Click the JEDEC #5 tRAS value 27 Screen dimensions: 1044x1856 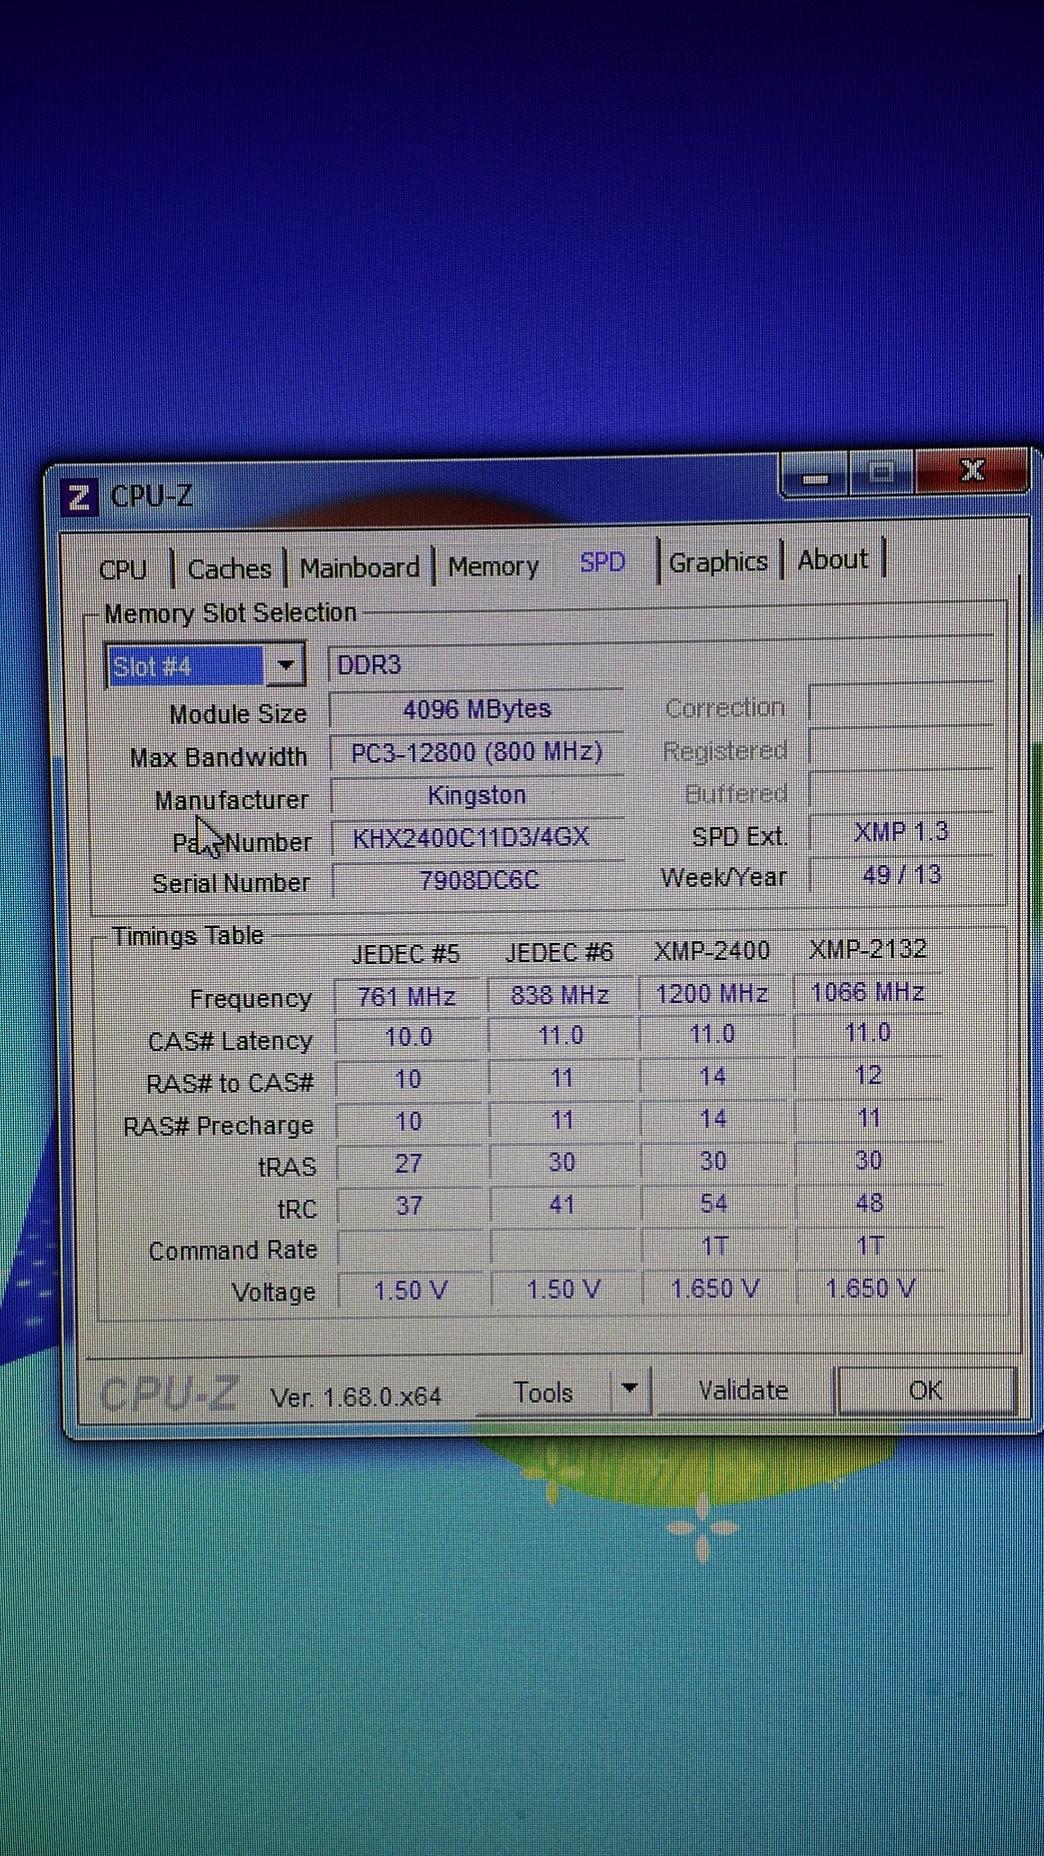tap(408, 1164)
